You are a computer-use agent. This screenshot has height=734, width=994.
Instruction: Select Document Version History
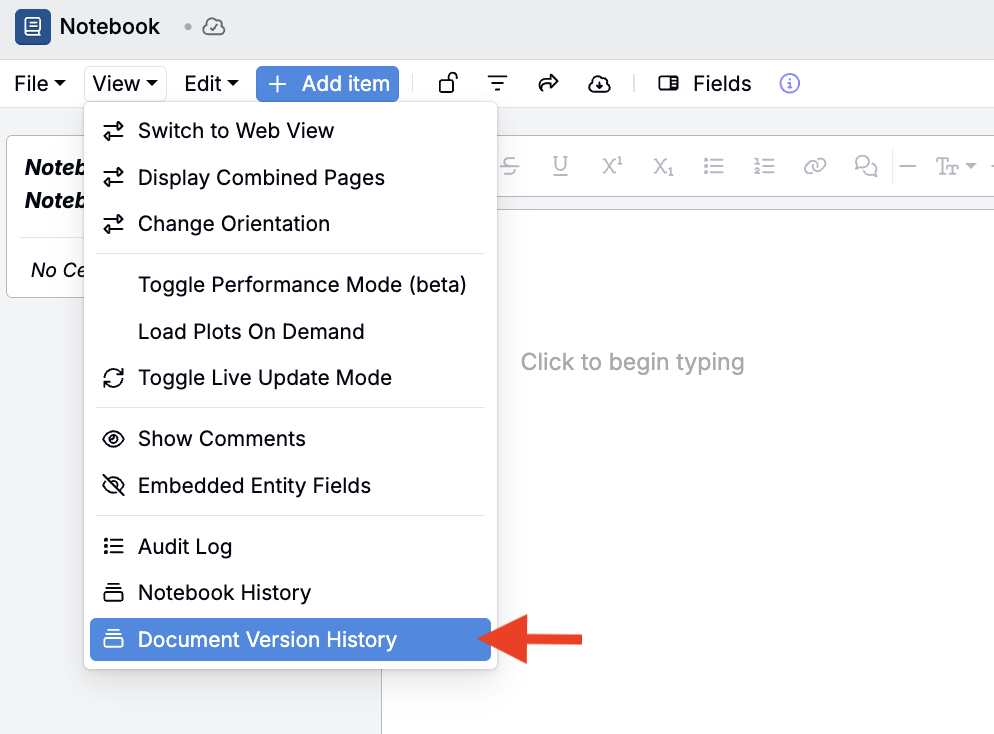point(267,640)
